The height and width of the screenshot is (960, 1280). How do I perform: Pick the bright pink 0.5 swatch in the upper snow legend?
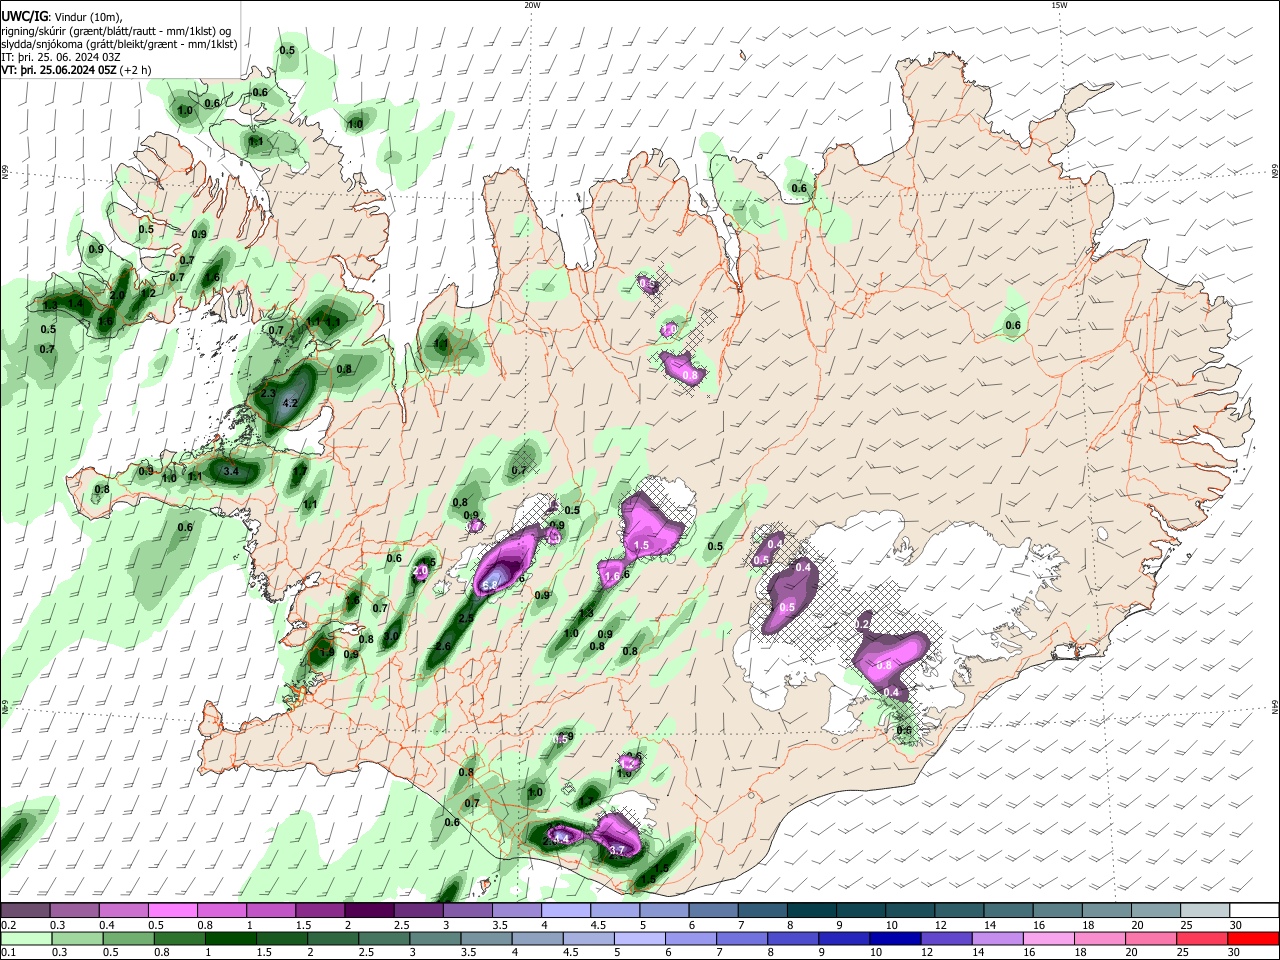pyautogui.click(x=172, y=911)
